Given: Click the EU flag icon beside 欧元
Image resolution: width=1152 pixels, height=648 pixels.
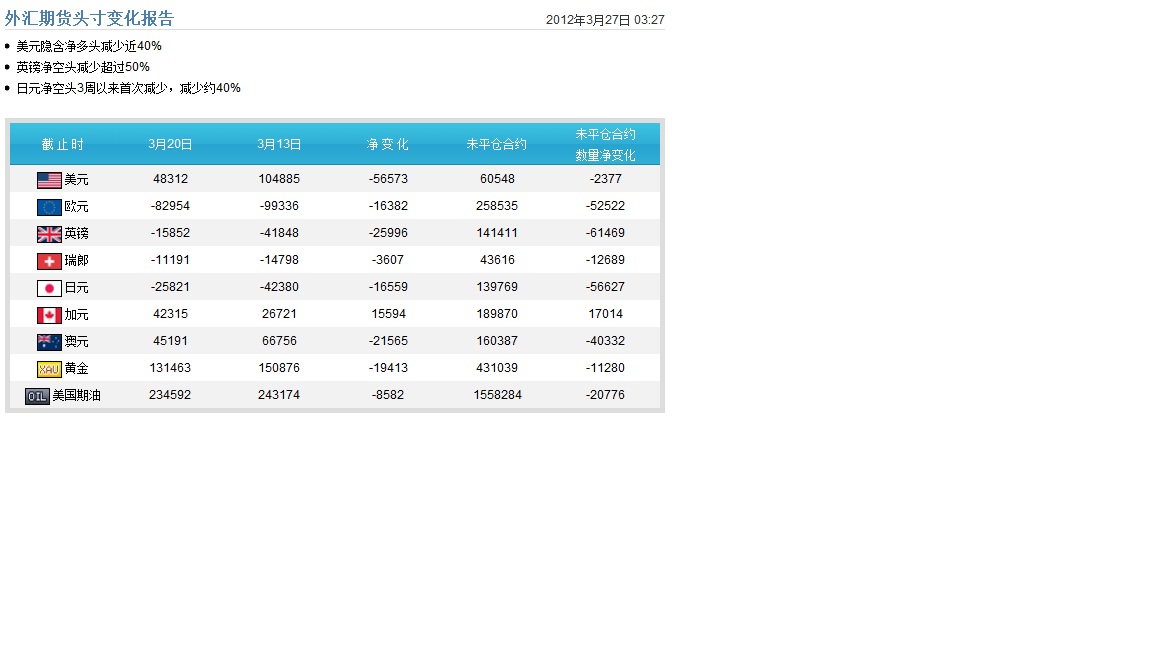Looking at the screenshot, I should tap(49, 207).
